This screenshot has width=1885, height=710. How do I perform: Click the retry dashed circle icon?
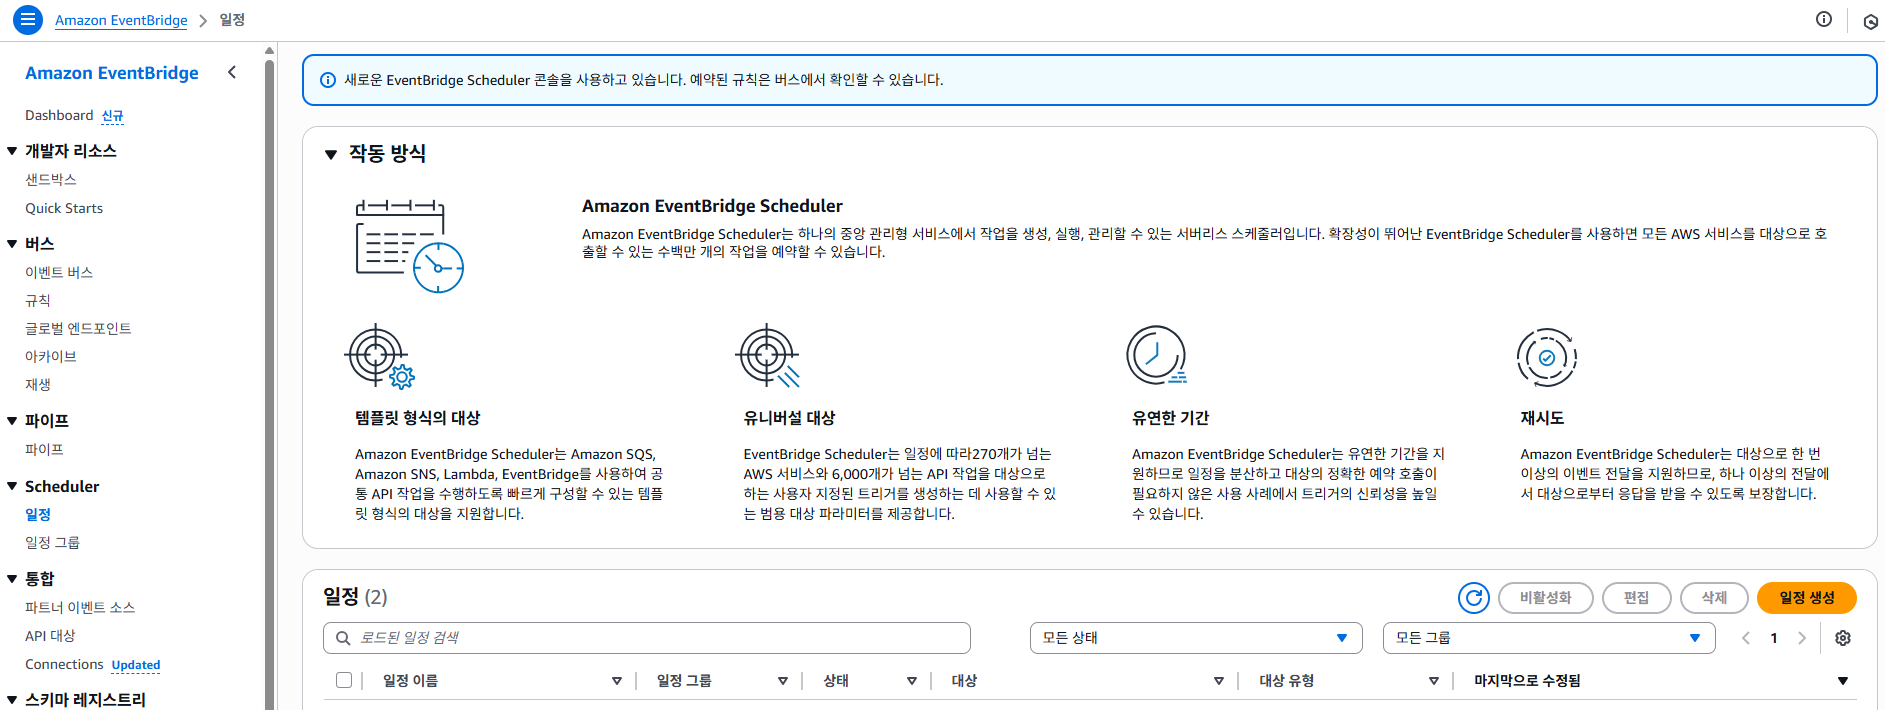(x=1546, y=357)
